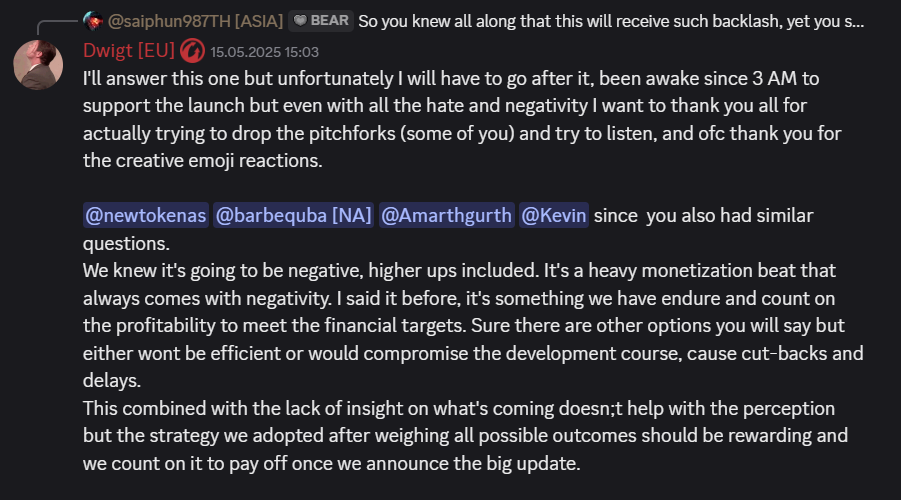Screen dimensions: 901x500
Task: Open the @Kevin mention
Action: click(554, 216)
